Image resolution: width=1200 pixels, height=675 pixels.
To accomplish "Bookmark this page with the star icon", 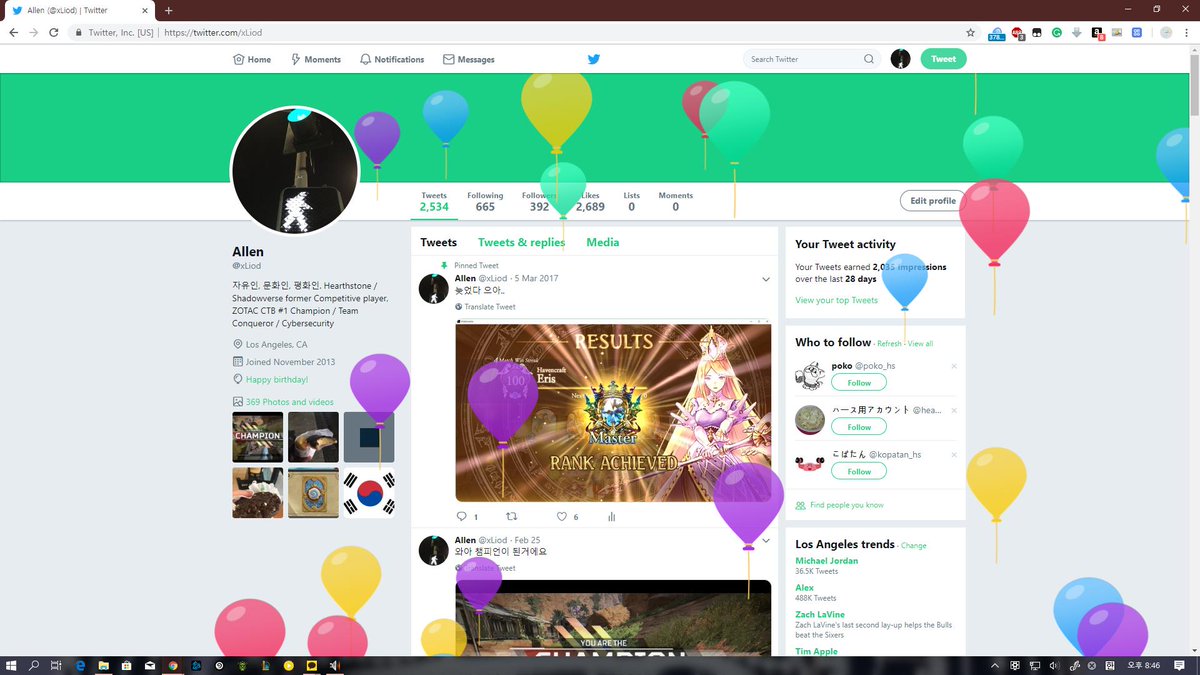I will pyautogui.click(x=970, y=32).
